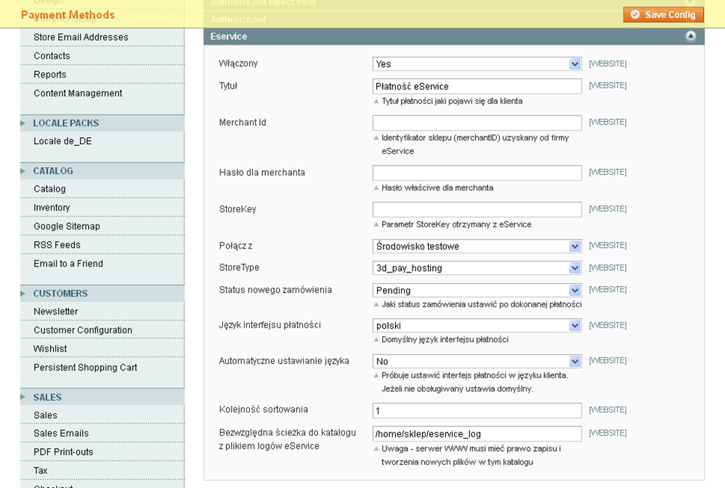
Task: Click the Status nowego zamówienia label
Action: 276,290
